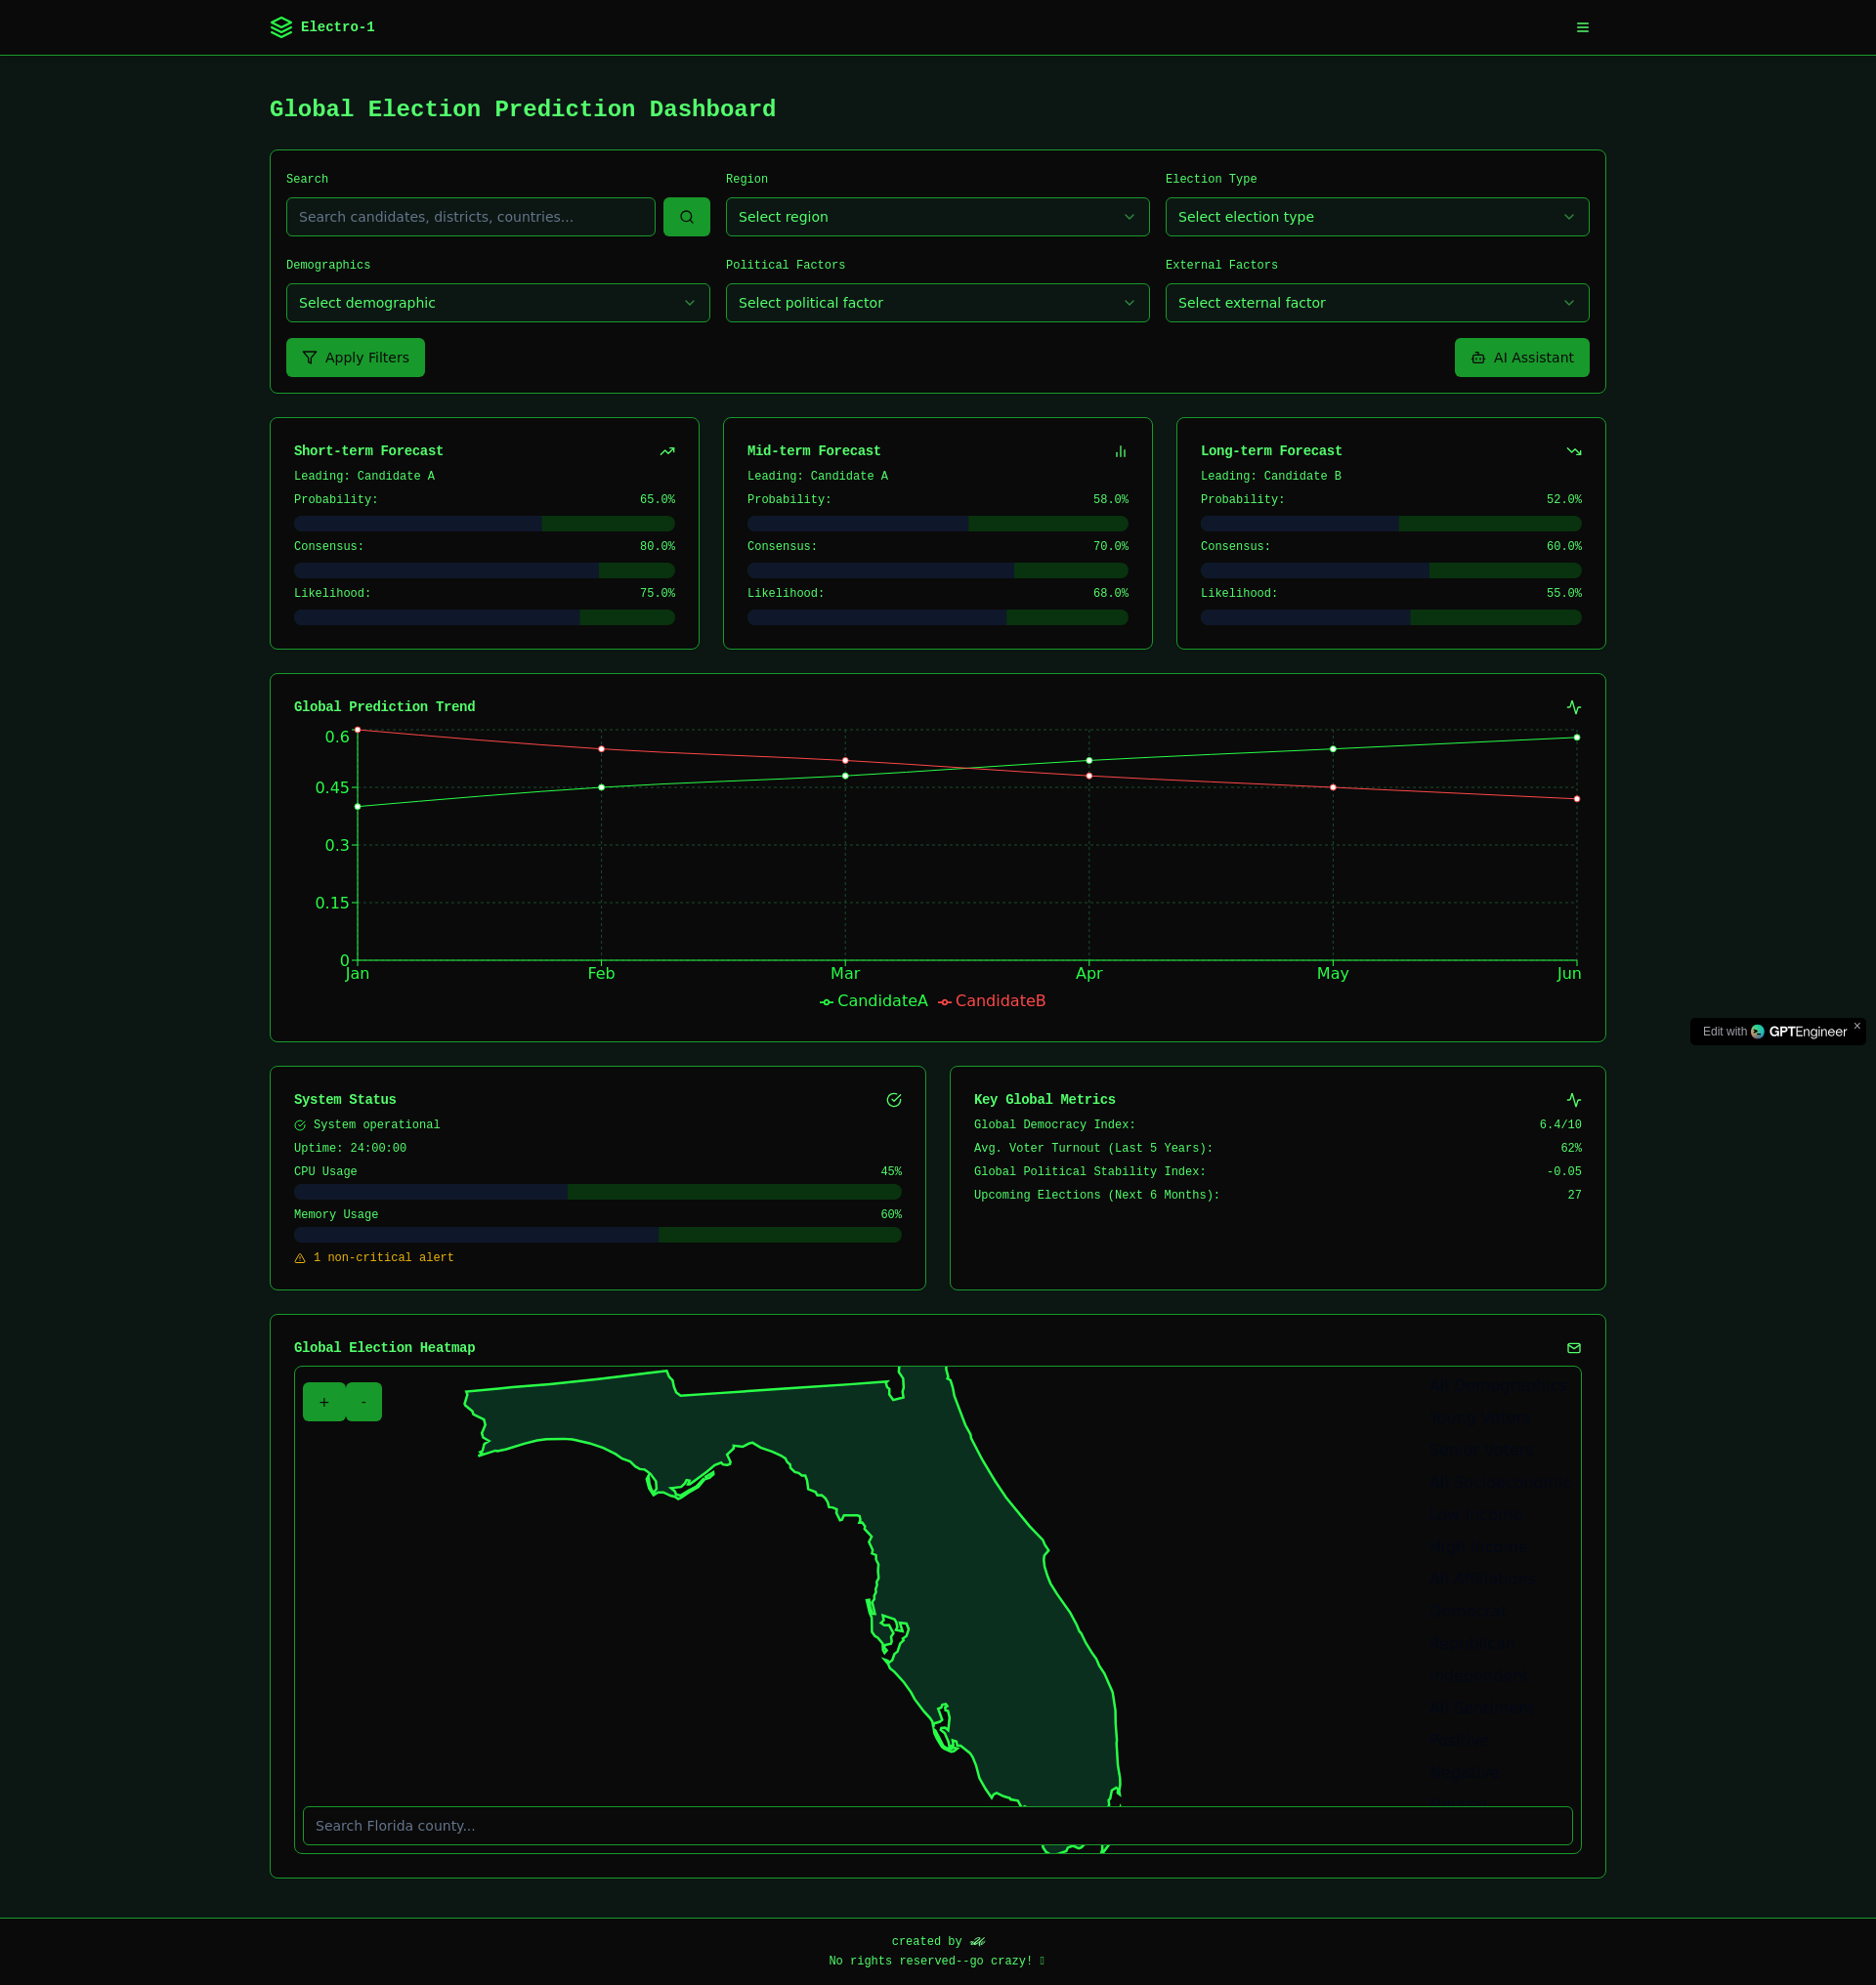1876x1985 pixels.
Task: Click the Long-term Probability progress bar
Action: pos(1391,524)
